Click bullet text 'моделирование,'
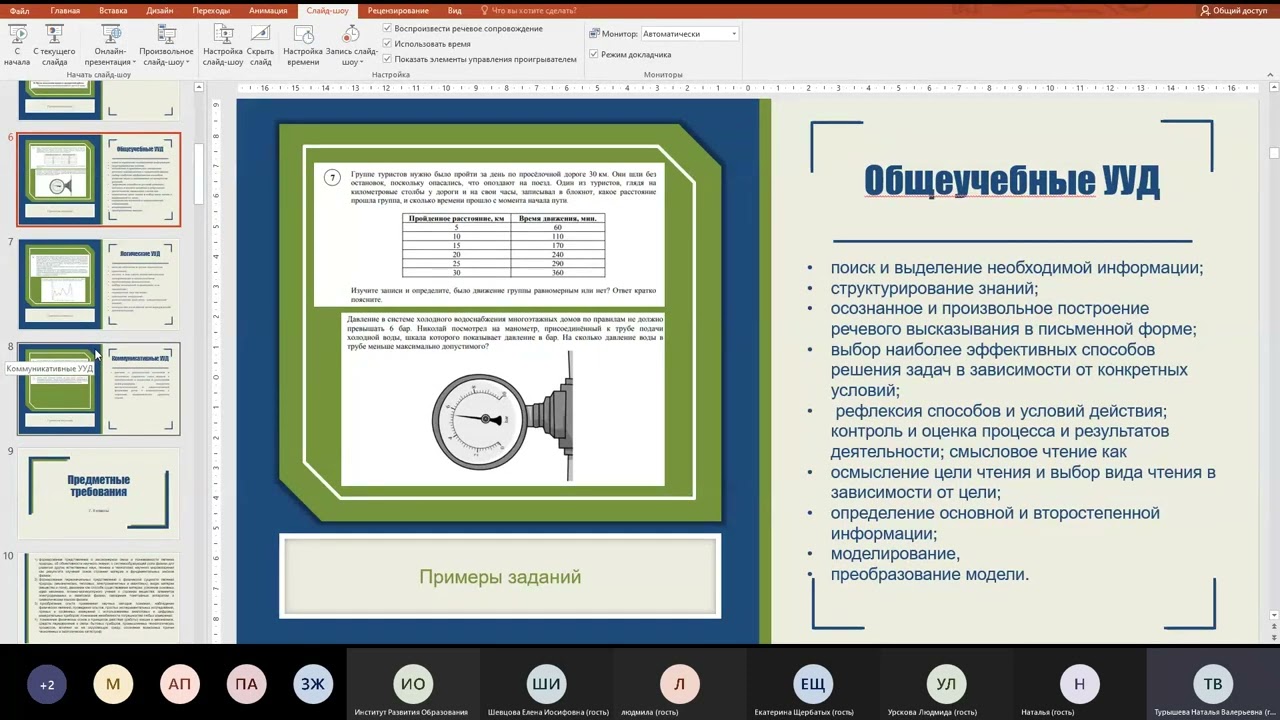Screen dimensions: 1280x720 (895, 553)
